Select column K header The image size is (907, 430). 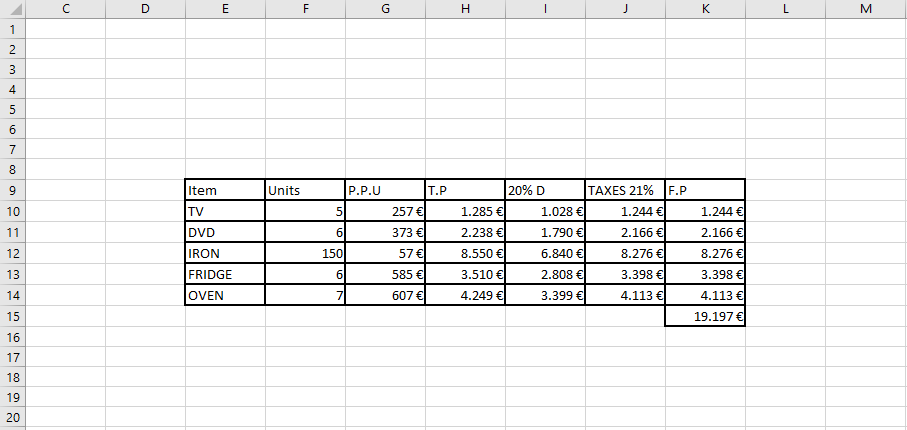pos(705,9)
